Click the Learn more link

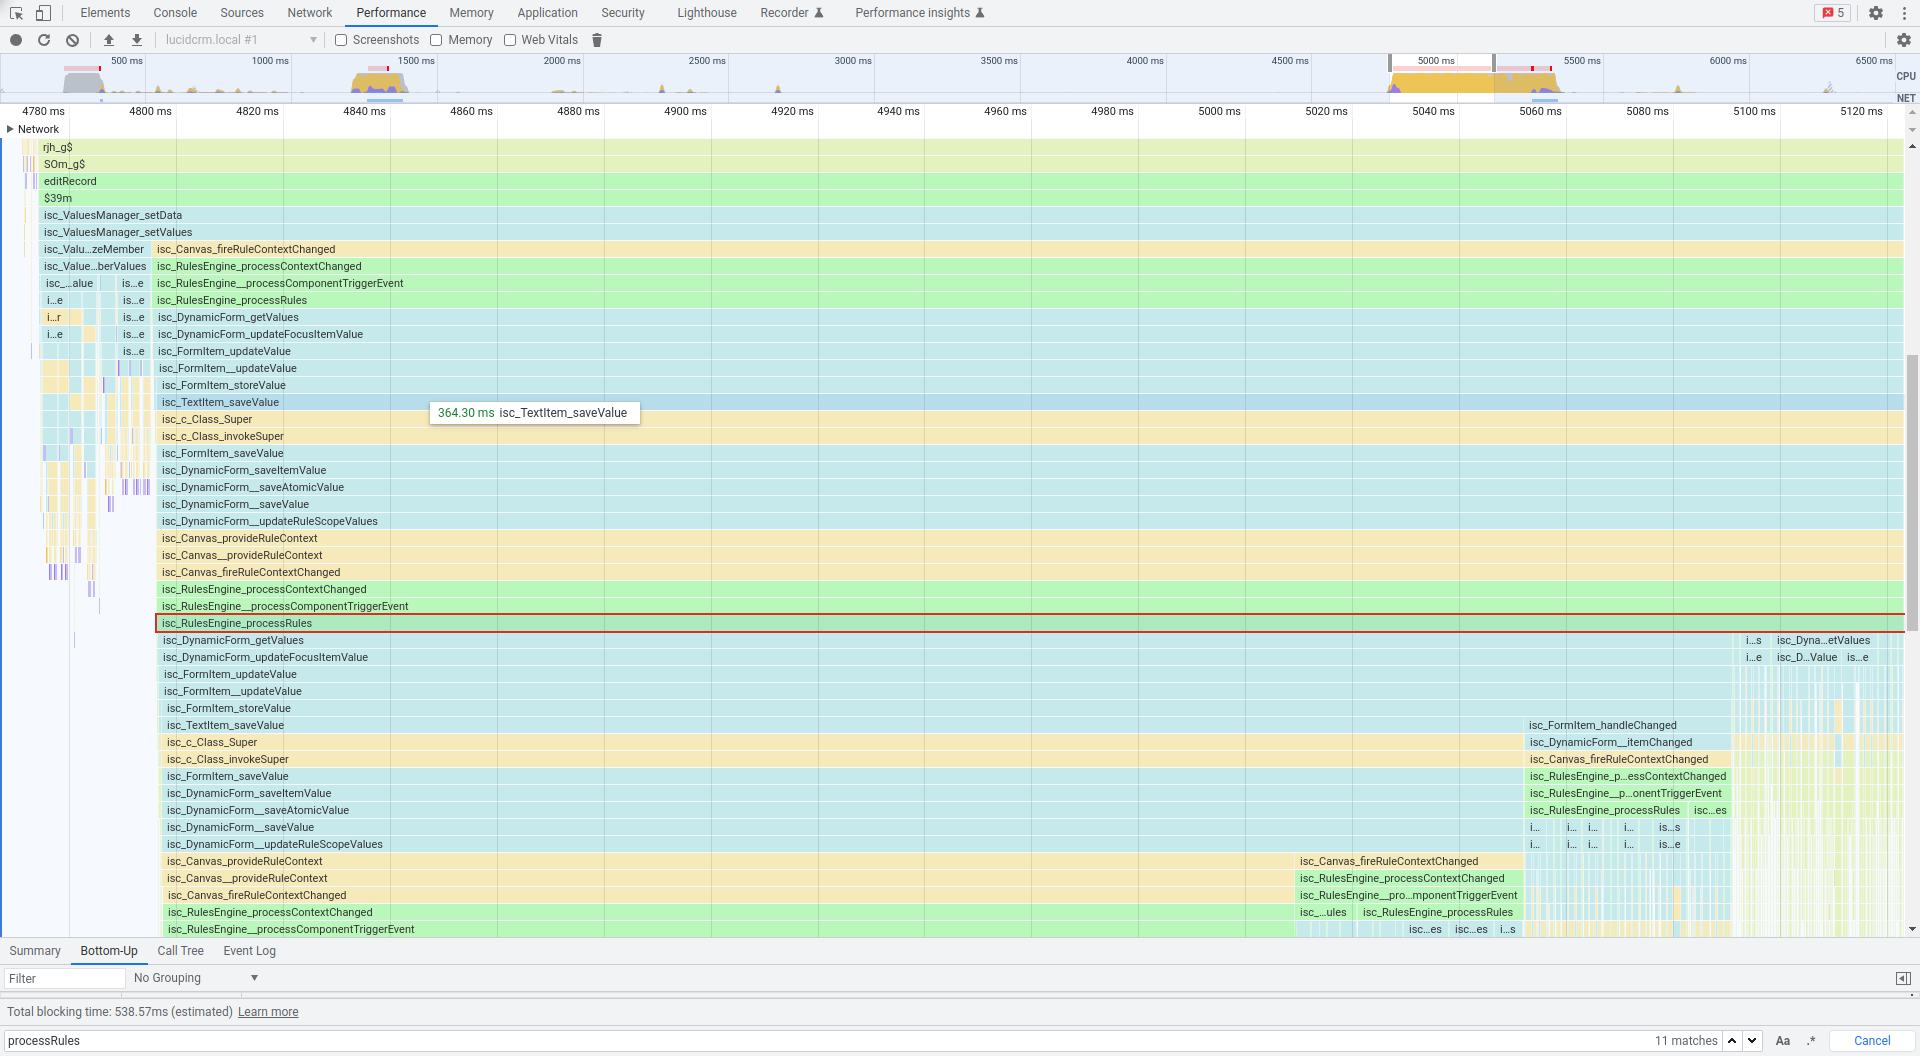point(268,1012)
